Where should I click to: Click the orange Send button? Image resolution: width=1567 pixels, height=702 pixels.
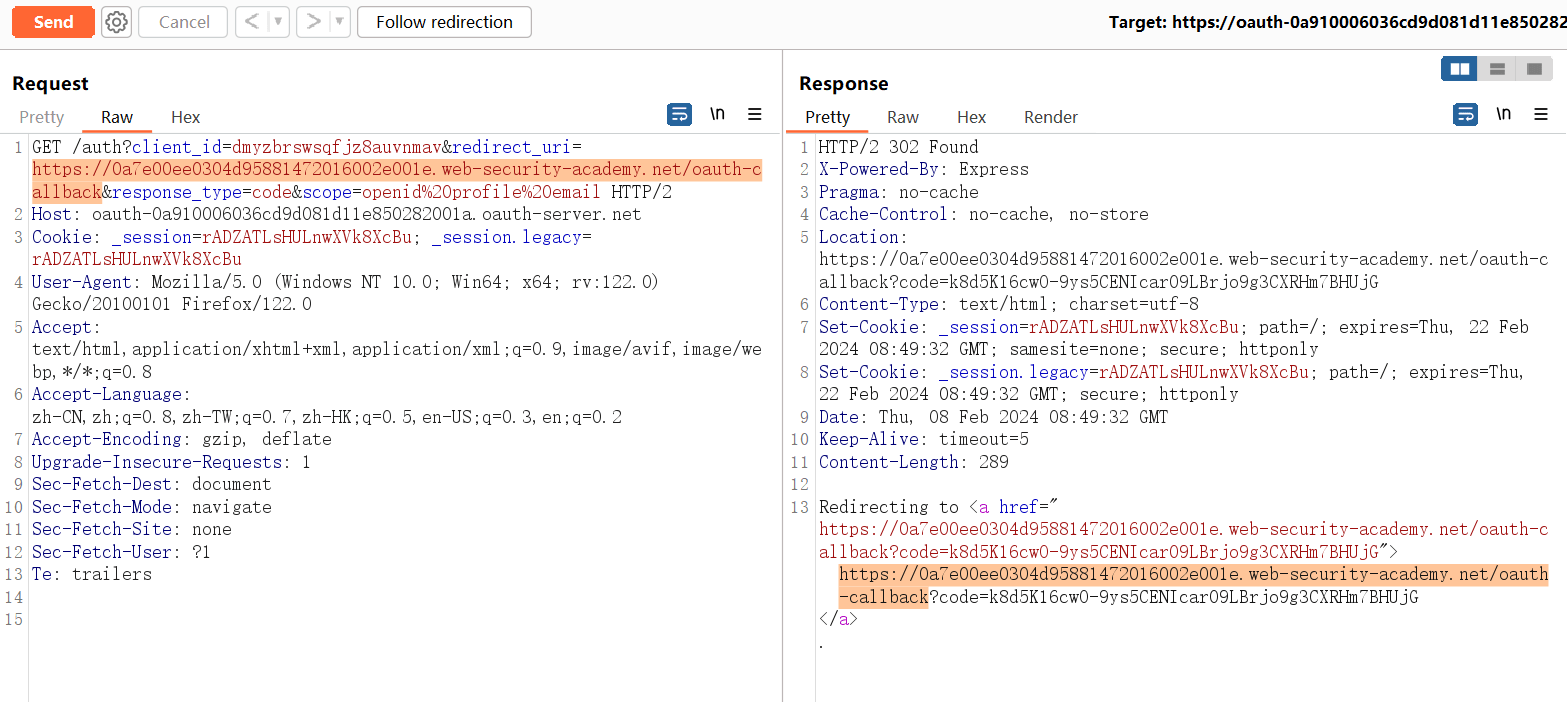pyautogui.click(x=53, y=22)
